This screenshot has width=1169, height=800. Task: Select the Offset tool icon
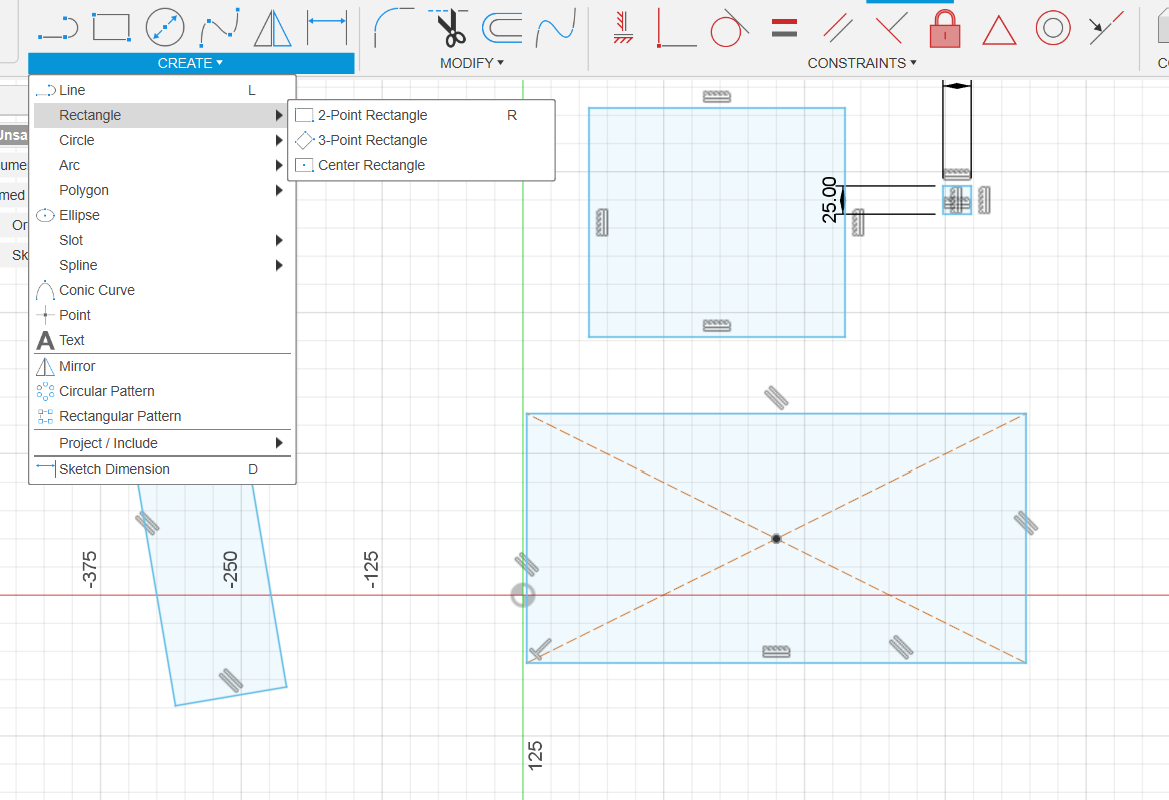502,28
